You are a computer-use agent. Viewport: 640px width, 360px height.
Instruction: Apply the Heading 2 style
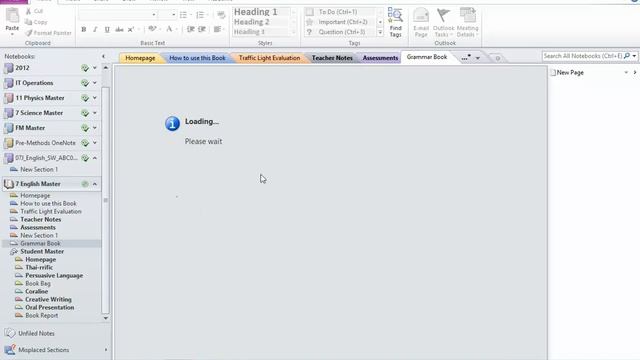pyautogui.click(x=251, y=22)
